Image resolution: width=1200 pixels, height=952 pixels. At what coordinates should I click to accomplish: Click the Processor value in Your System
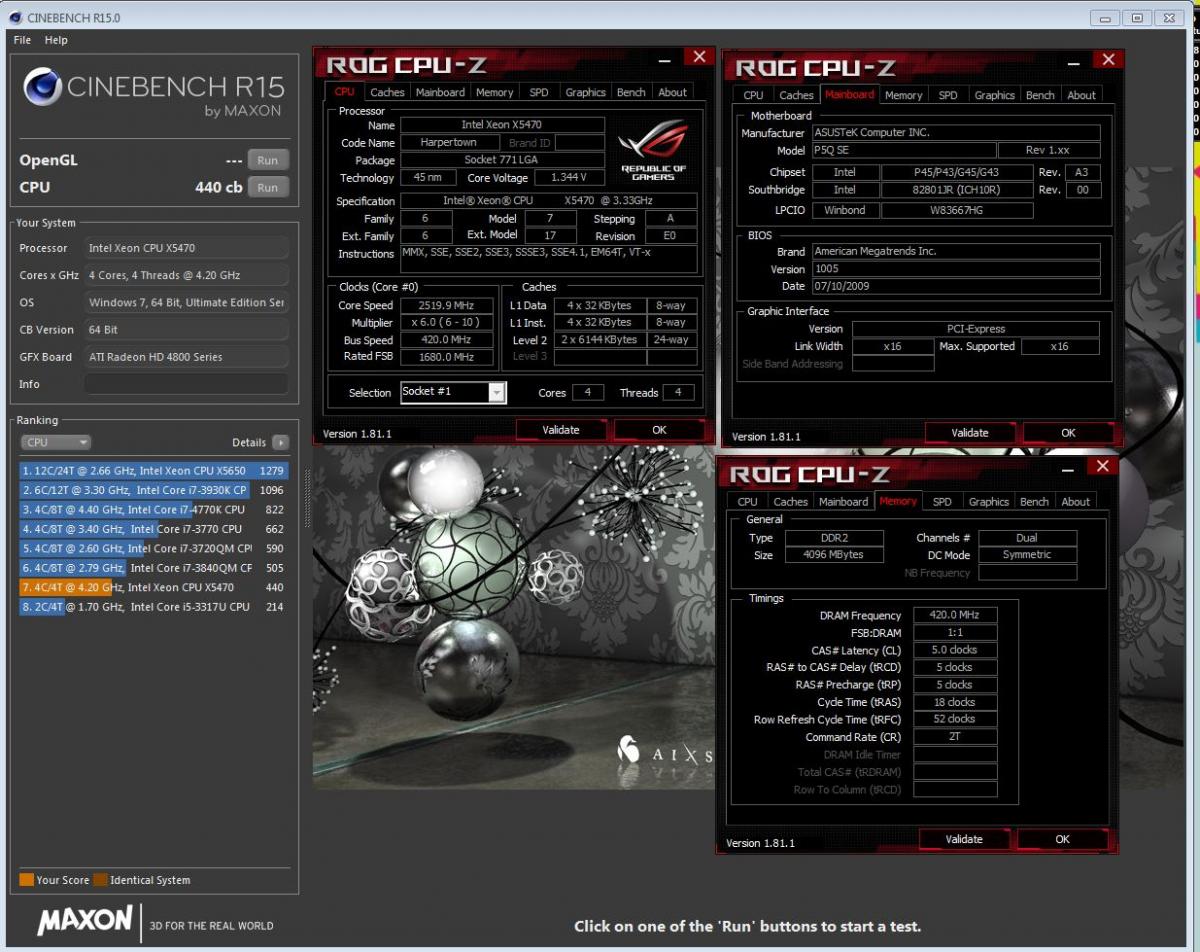click(186, 248)
